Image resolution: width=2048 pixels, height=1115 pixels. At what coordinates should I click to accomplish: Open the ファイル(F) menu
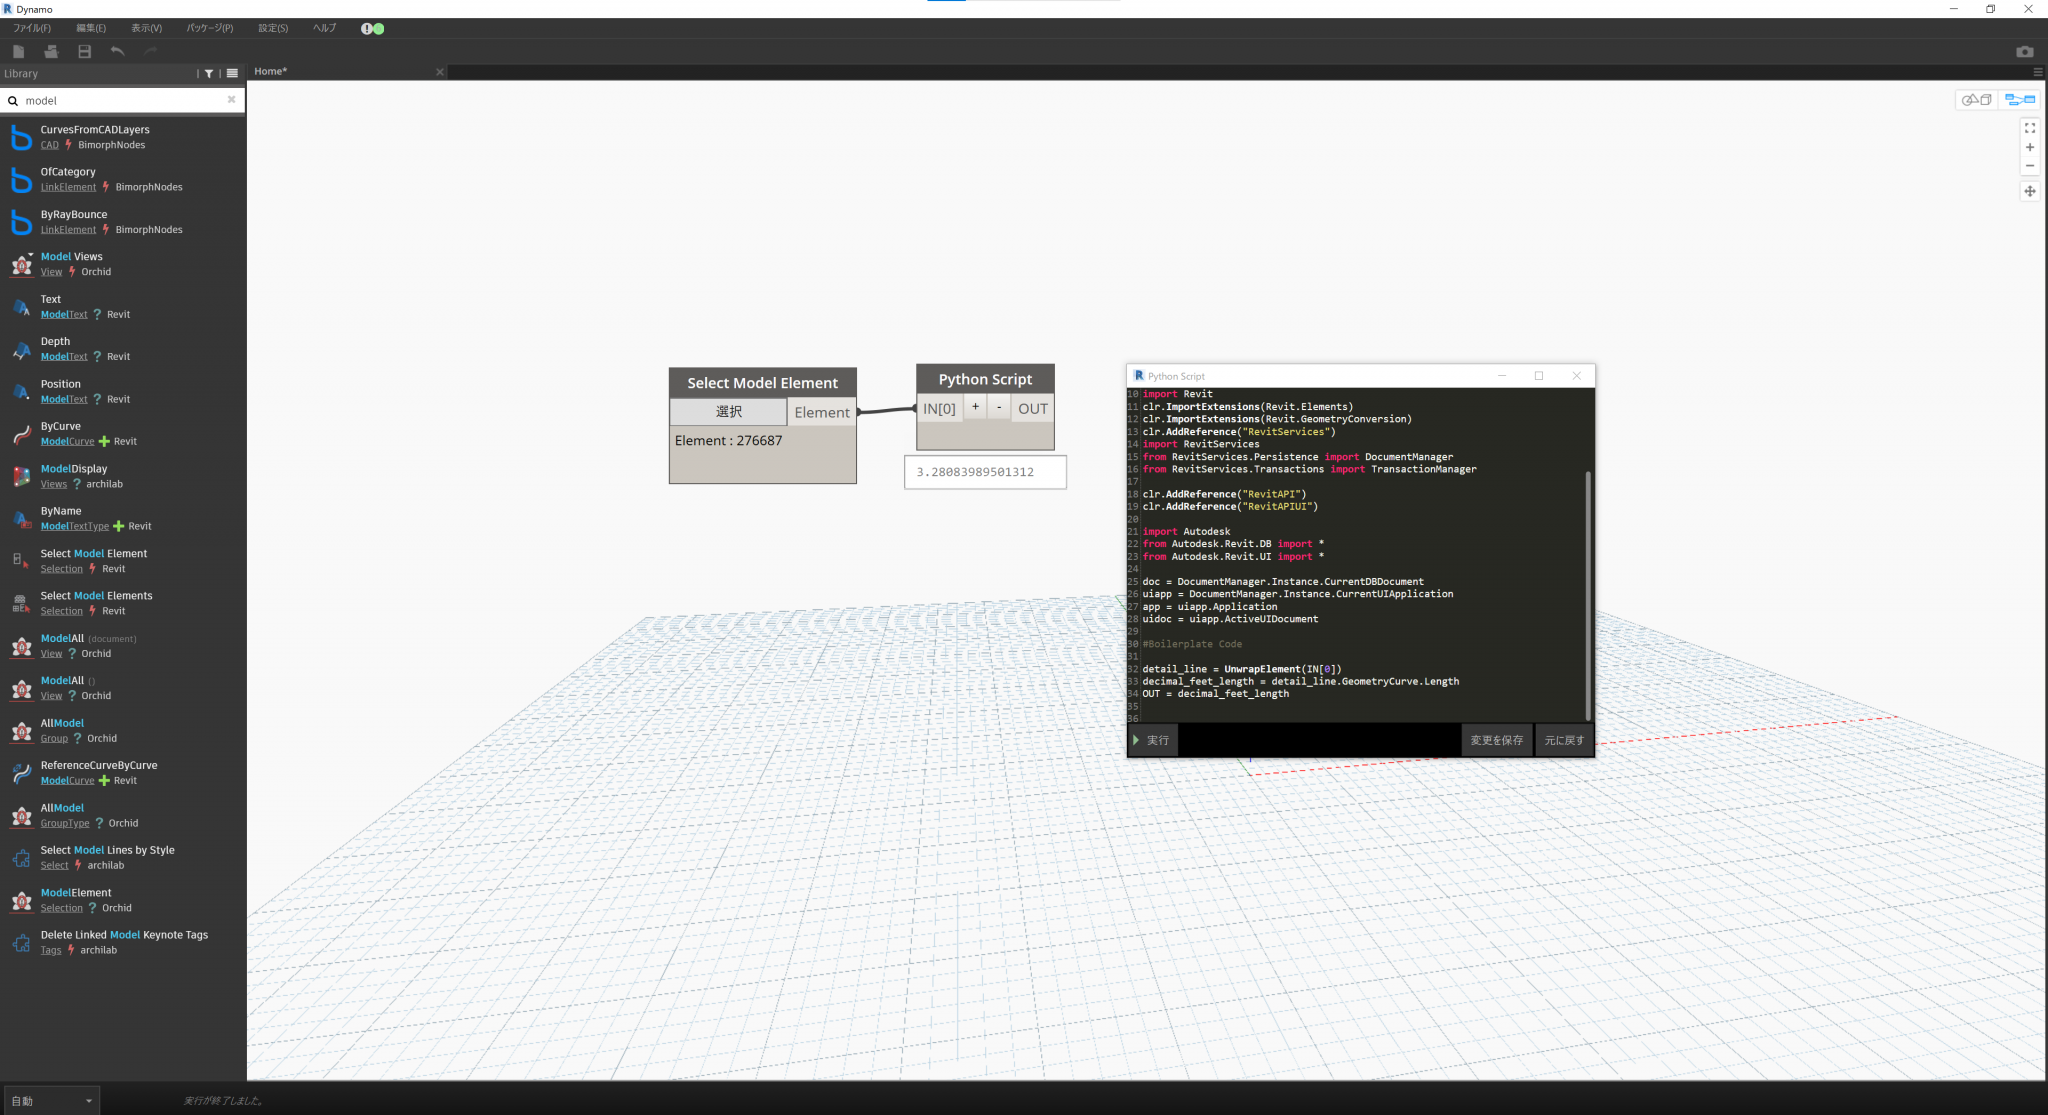coord(30,28)
